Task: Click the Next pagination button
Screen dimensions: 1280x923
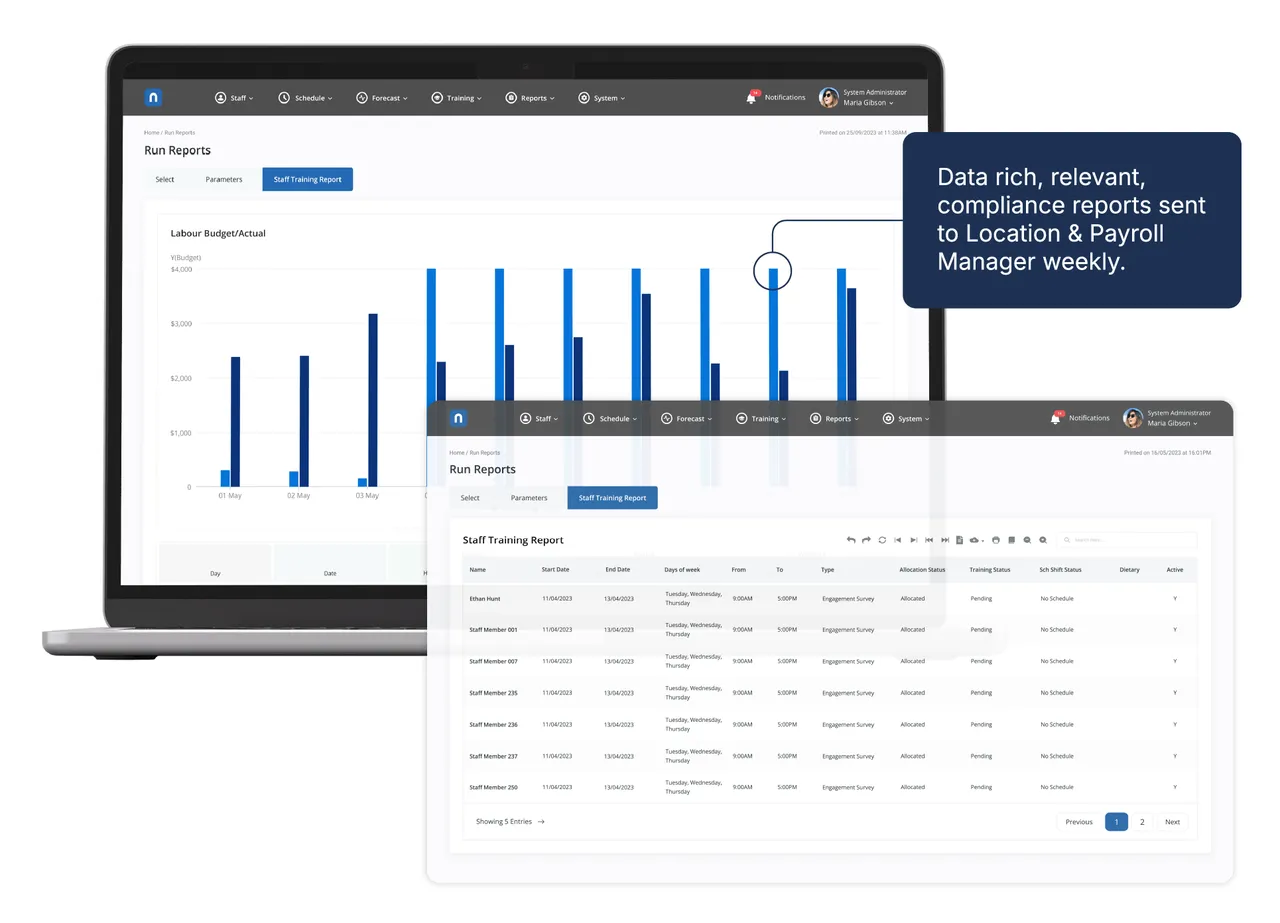Action: 1173,822
